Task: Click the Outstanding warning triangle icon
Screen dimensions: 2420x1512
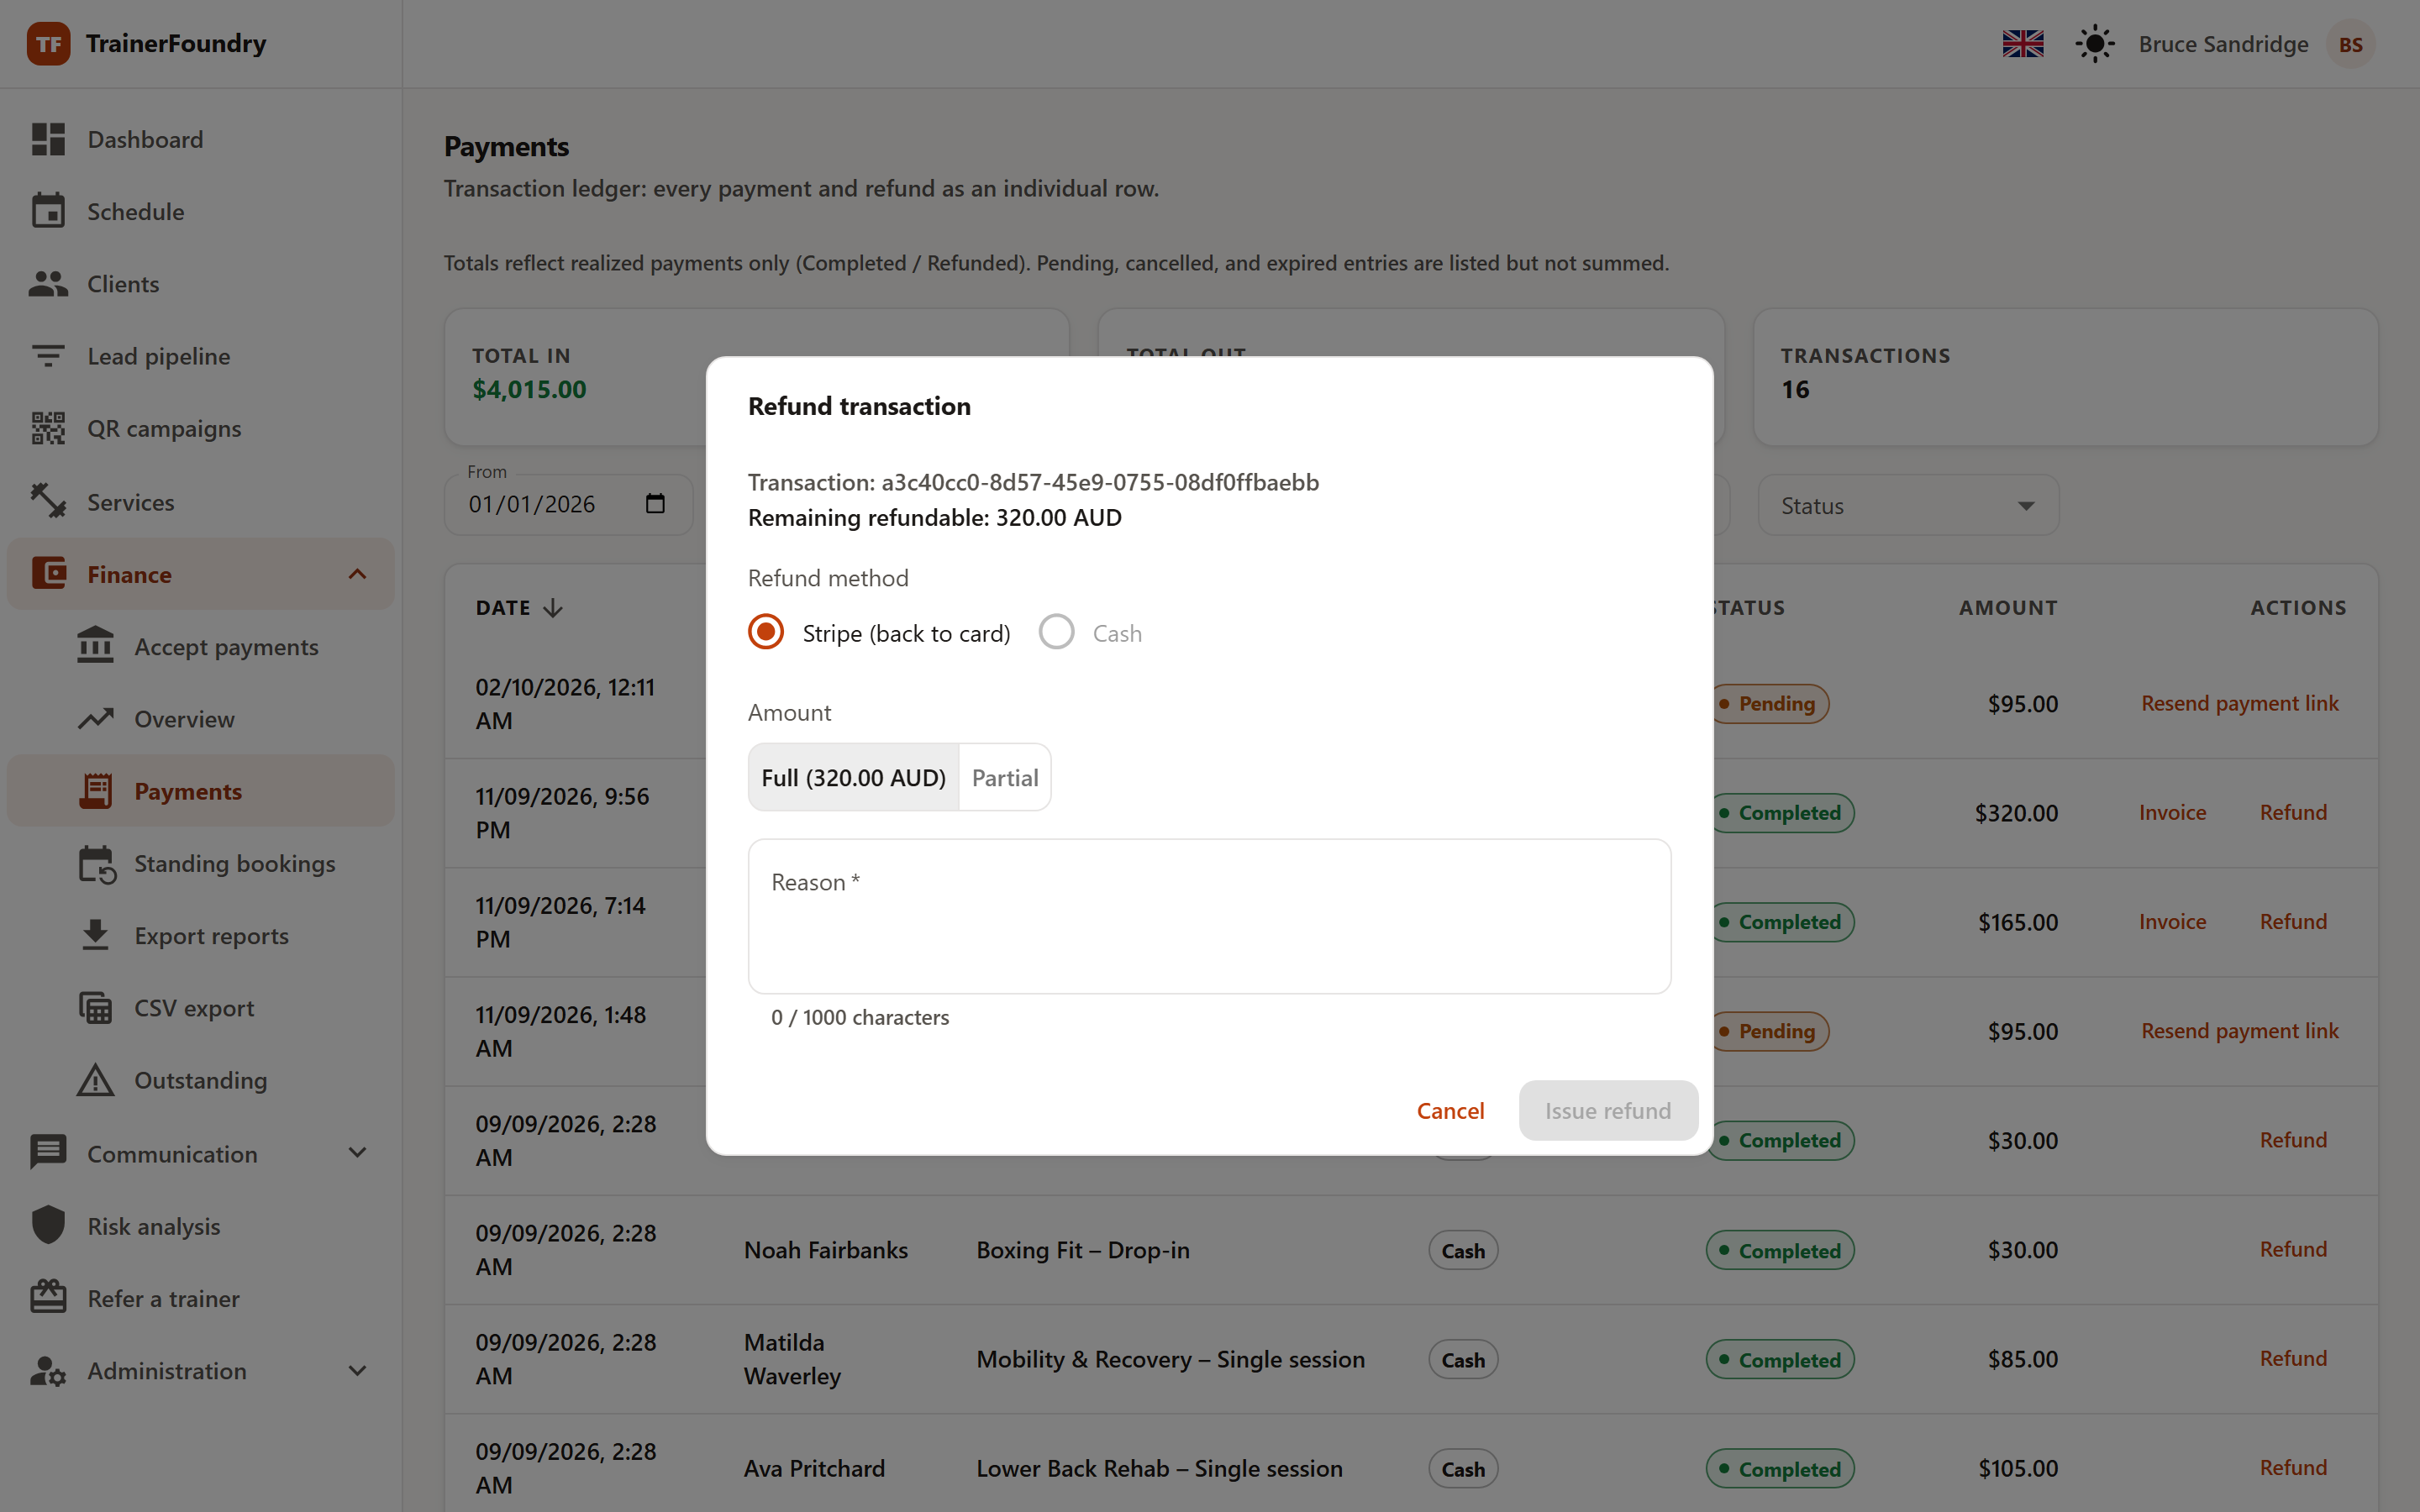Action: click(96, 1080)
